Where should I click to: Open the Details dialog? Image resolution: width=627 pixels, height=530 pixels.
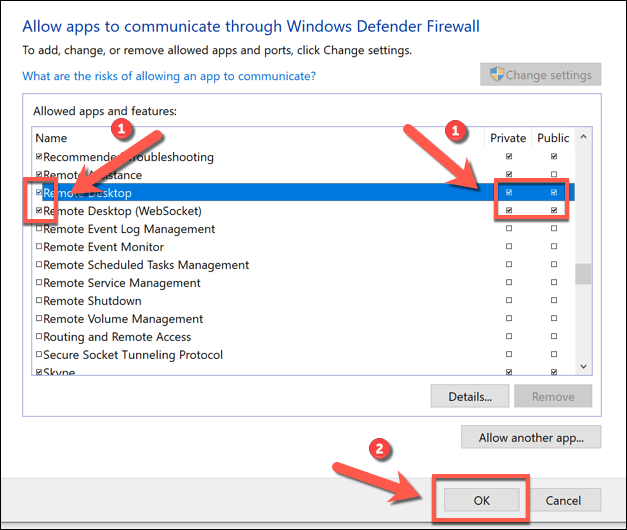470,397
